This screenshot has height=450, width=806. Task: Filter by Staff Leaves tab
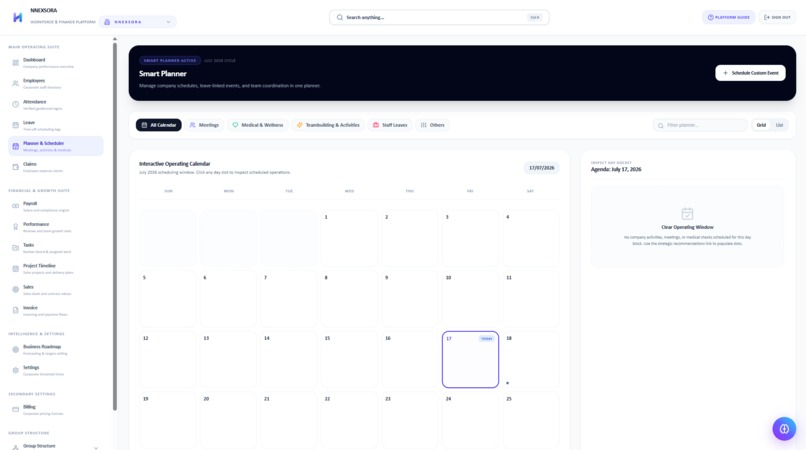(x=390, y=125)
